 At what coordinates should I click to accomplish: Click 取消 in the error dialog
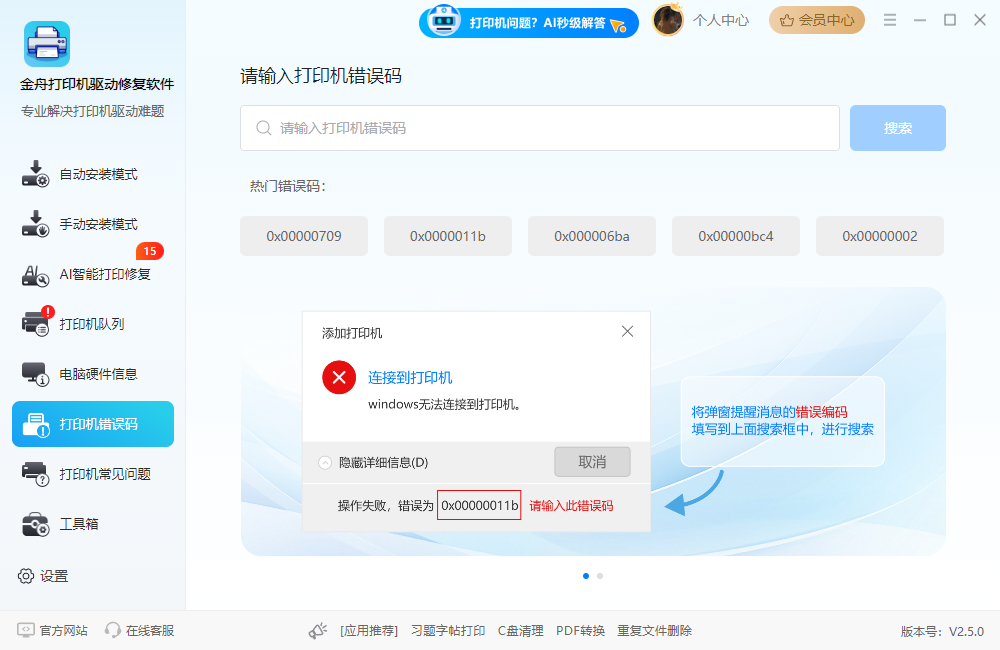[x=592, y=461]
